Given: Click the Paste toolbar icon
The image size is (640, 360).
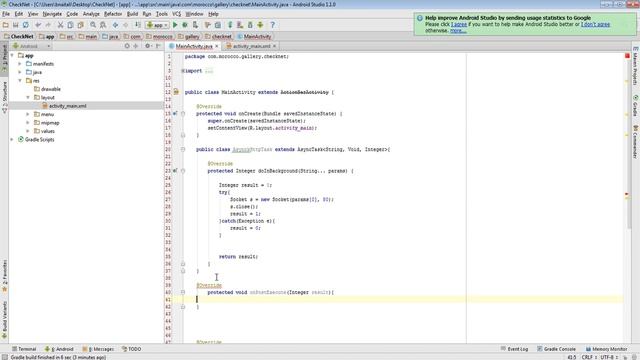Looking at the screenshot, I should tap(80, 25).
